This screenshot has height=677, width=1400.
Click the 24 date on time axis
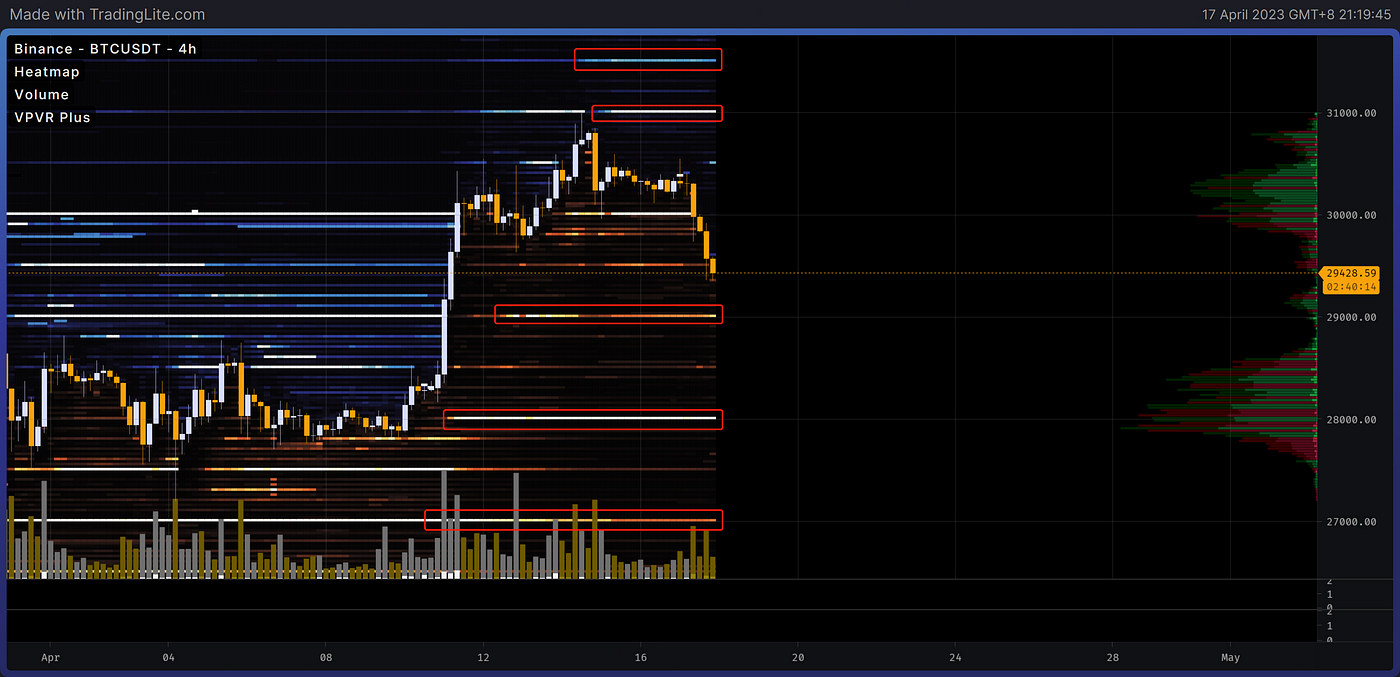coord(954,658)
